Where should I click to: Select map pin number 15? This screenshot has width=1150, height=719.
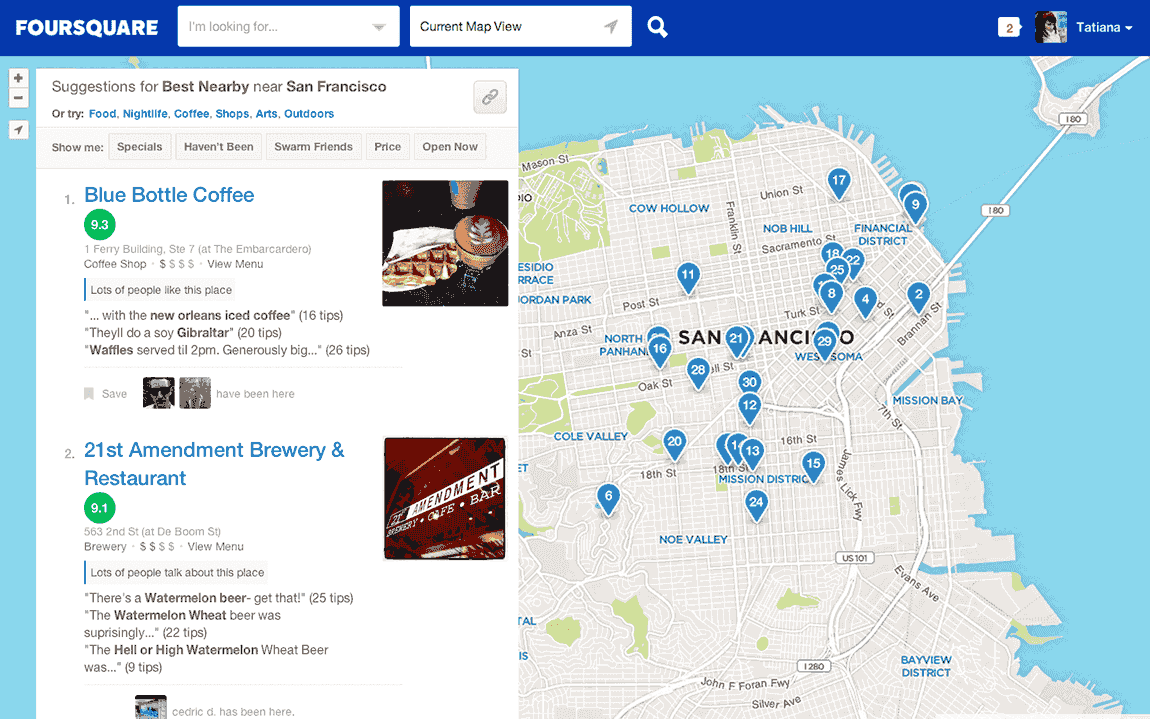[x=813, y=466]
